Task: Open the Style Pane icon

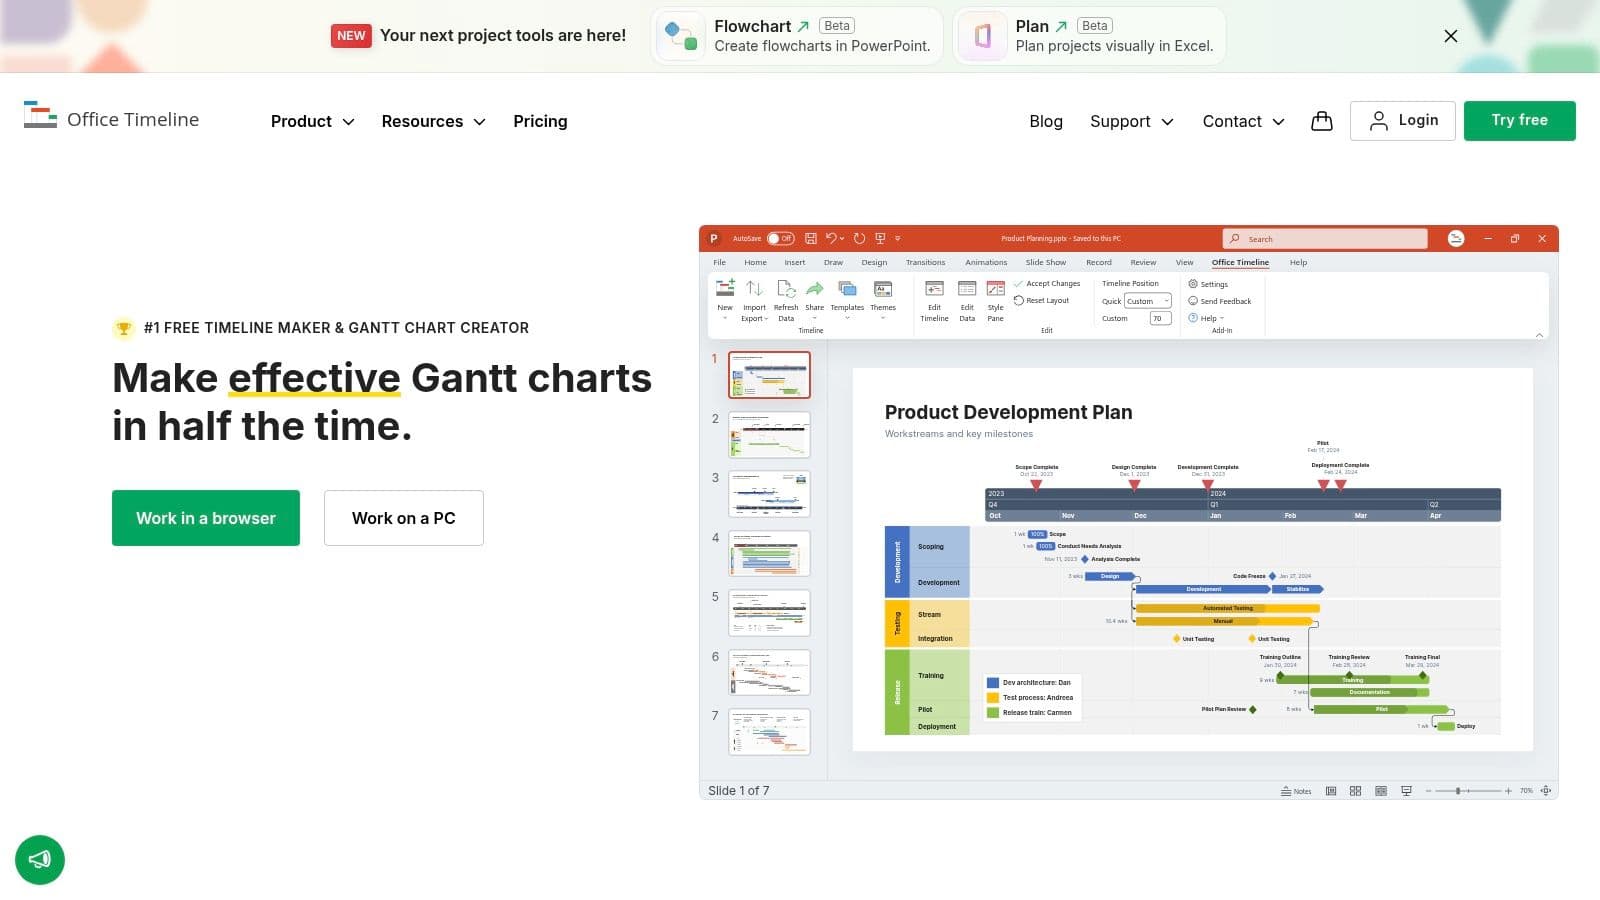Action: [996, 290]
